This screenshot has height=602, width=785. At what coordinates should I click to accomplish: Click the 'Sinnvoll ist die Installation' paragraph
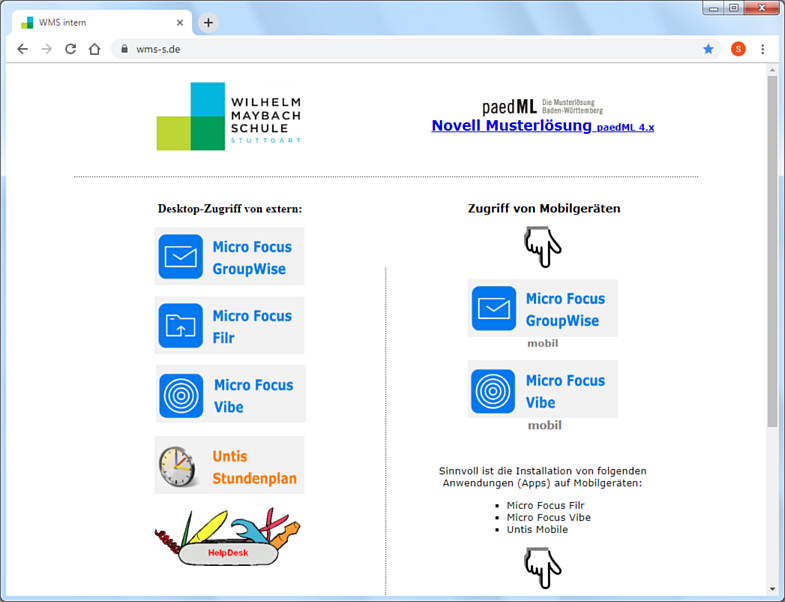(543, 477)
